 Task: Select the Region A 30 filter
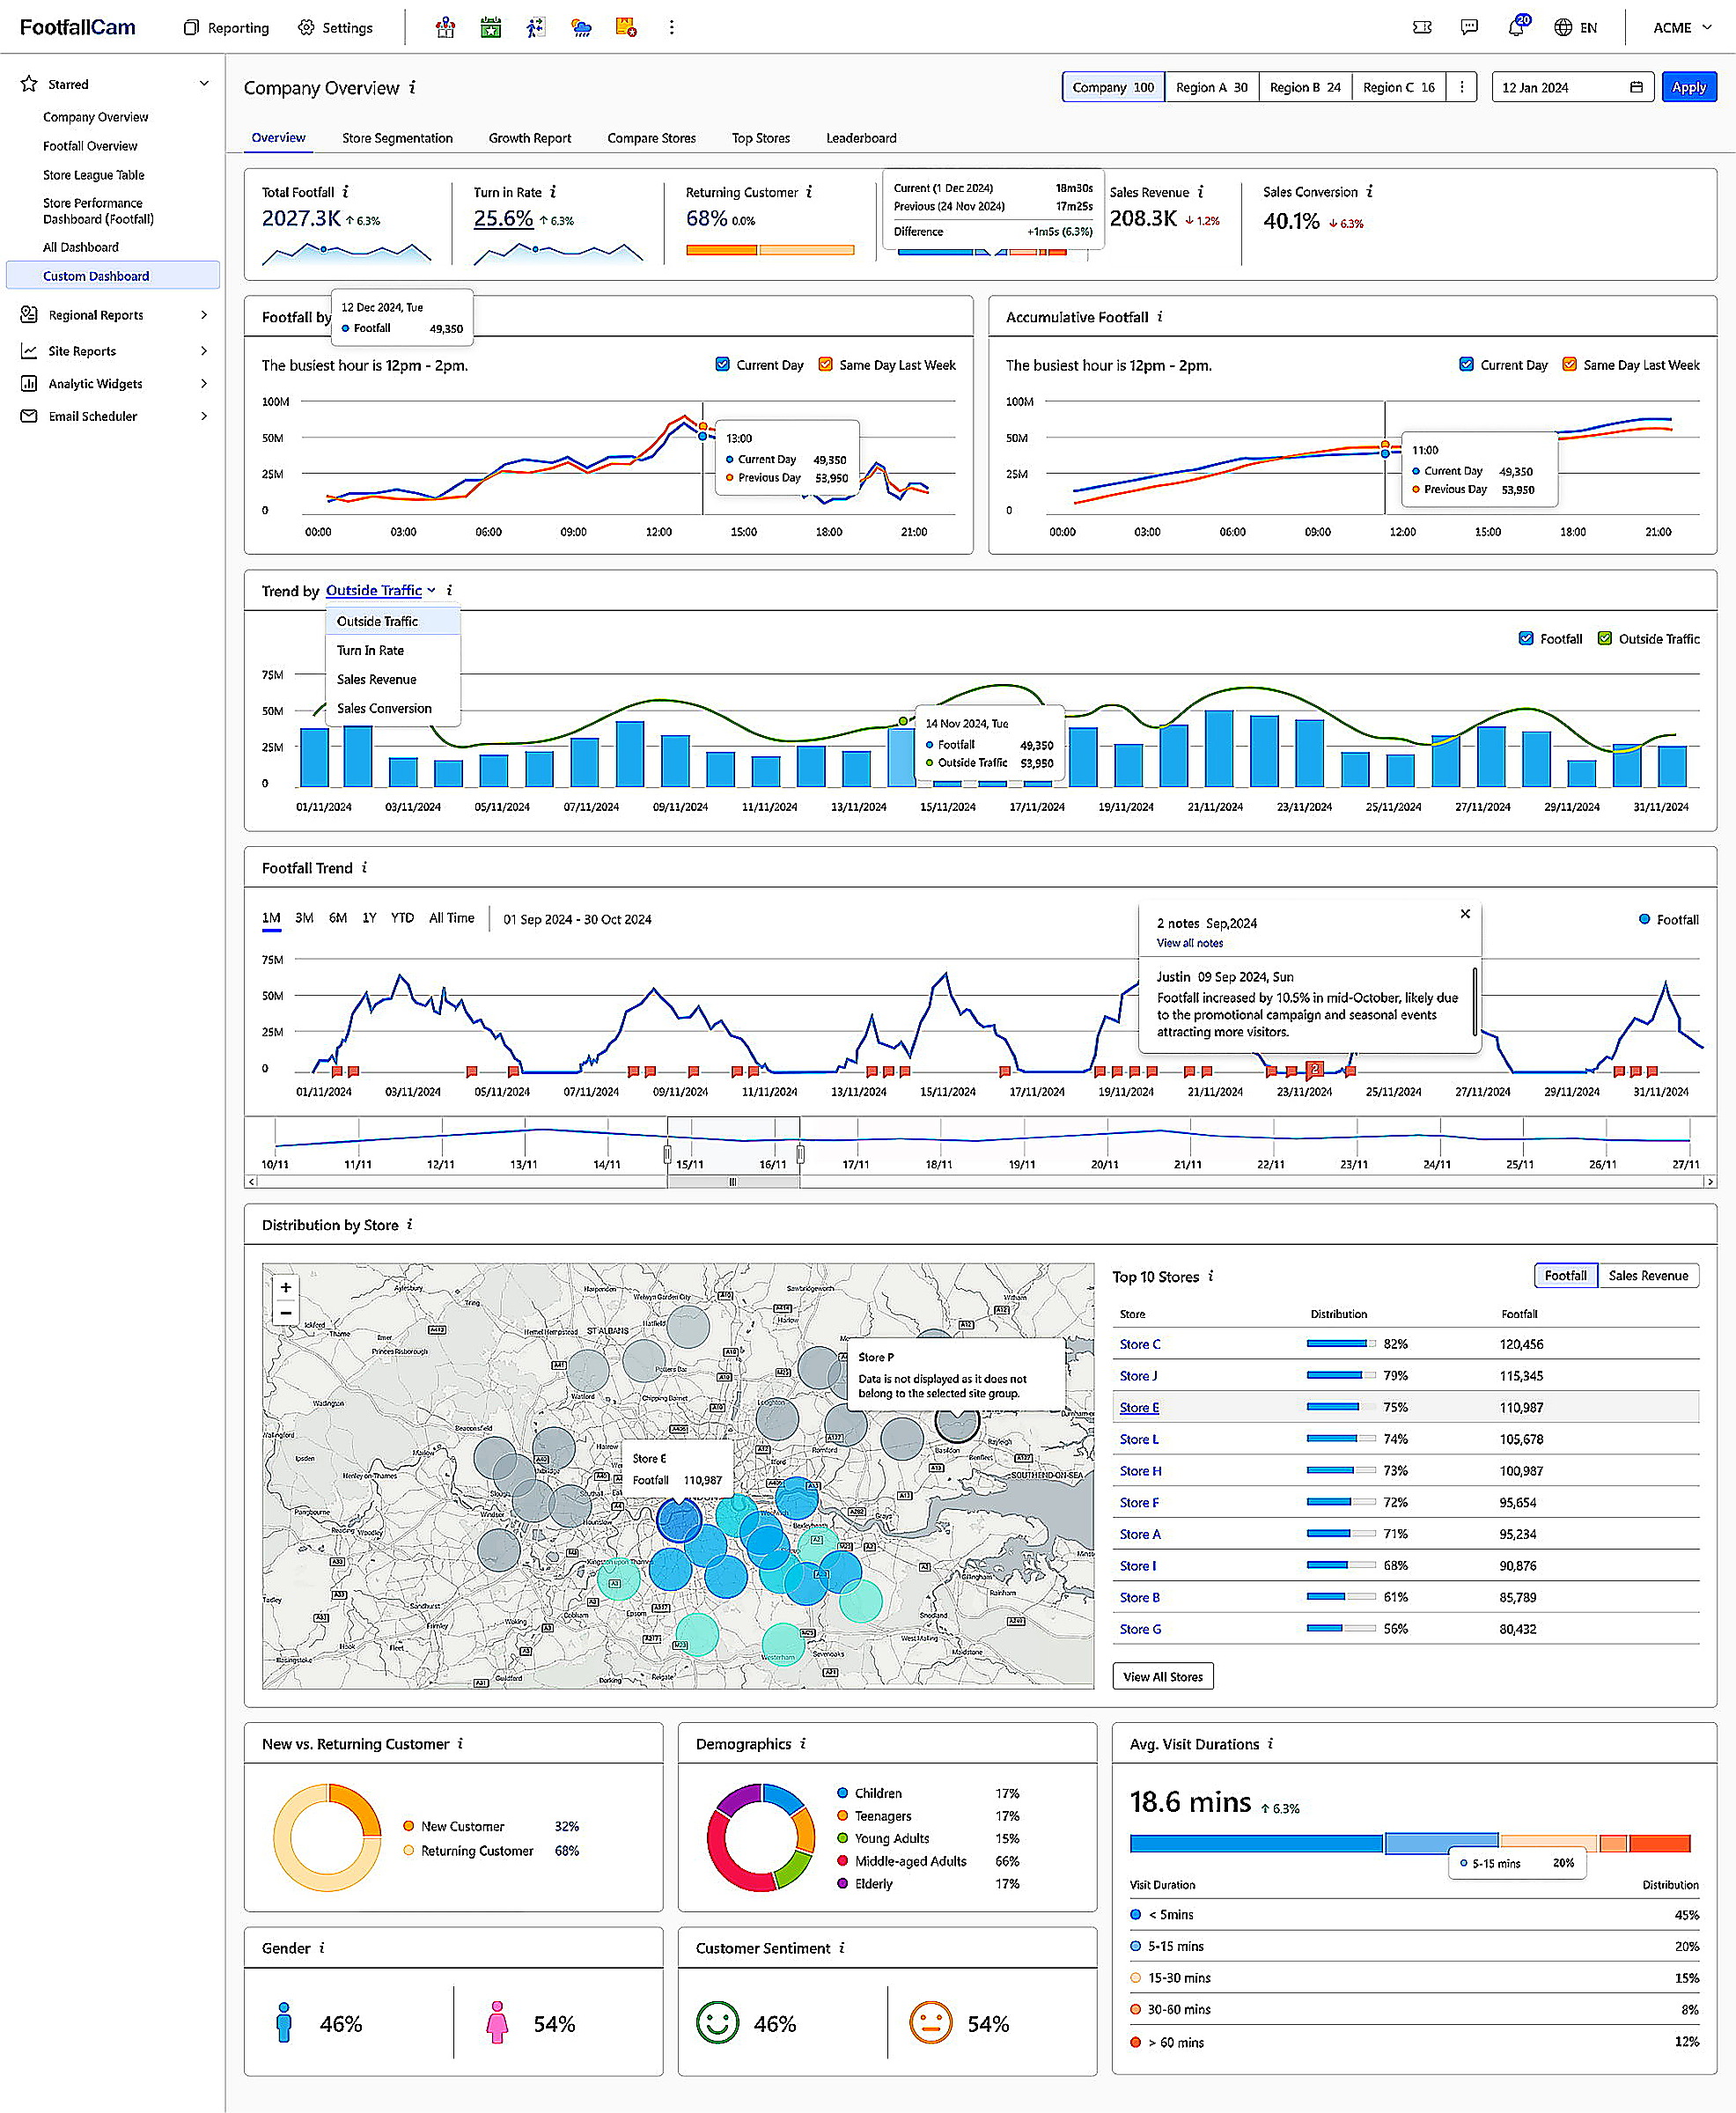[x=1211, y=87]
